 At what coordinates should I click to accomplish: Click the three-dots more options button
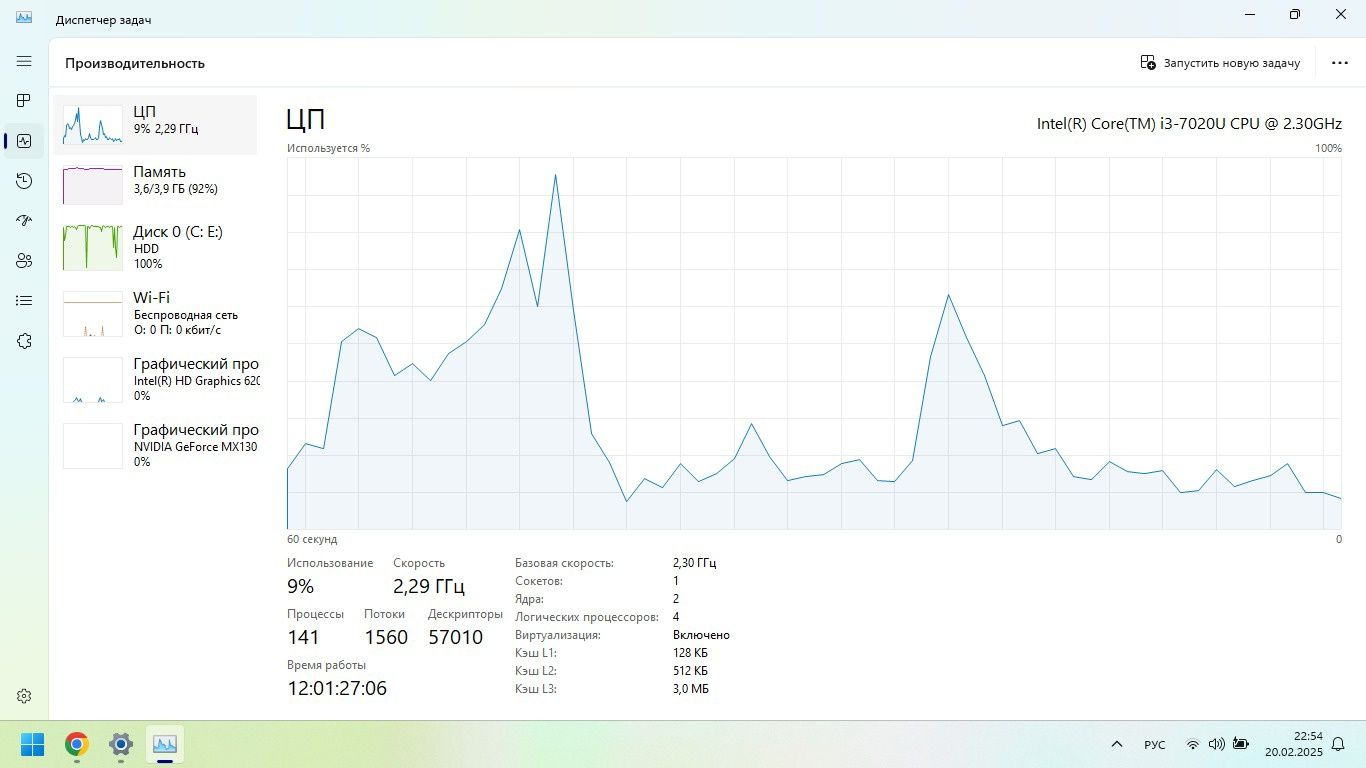pos(1340,63)
